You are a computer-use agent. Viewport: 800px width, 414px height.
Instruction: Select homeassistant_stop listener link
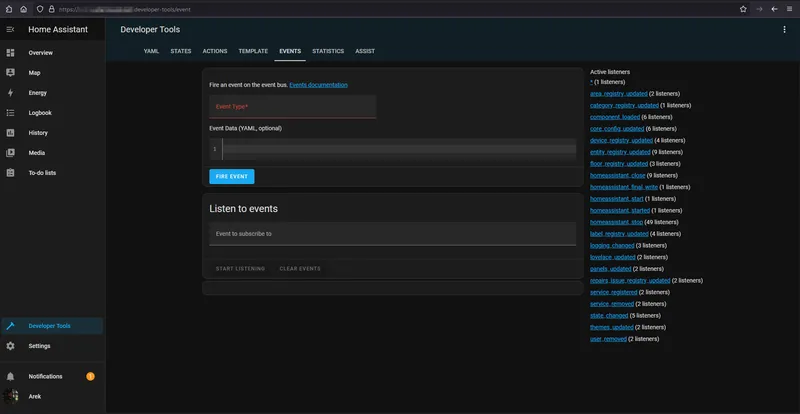click(x=616, y=222)
